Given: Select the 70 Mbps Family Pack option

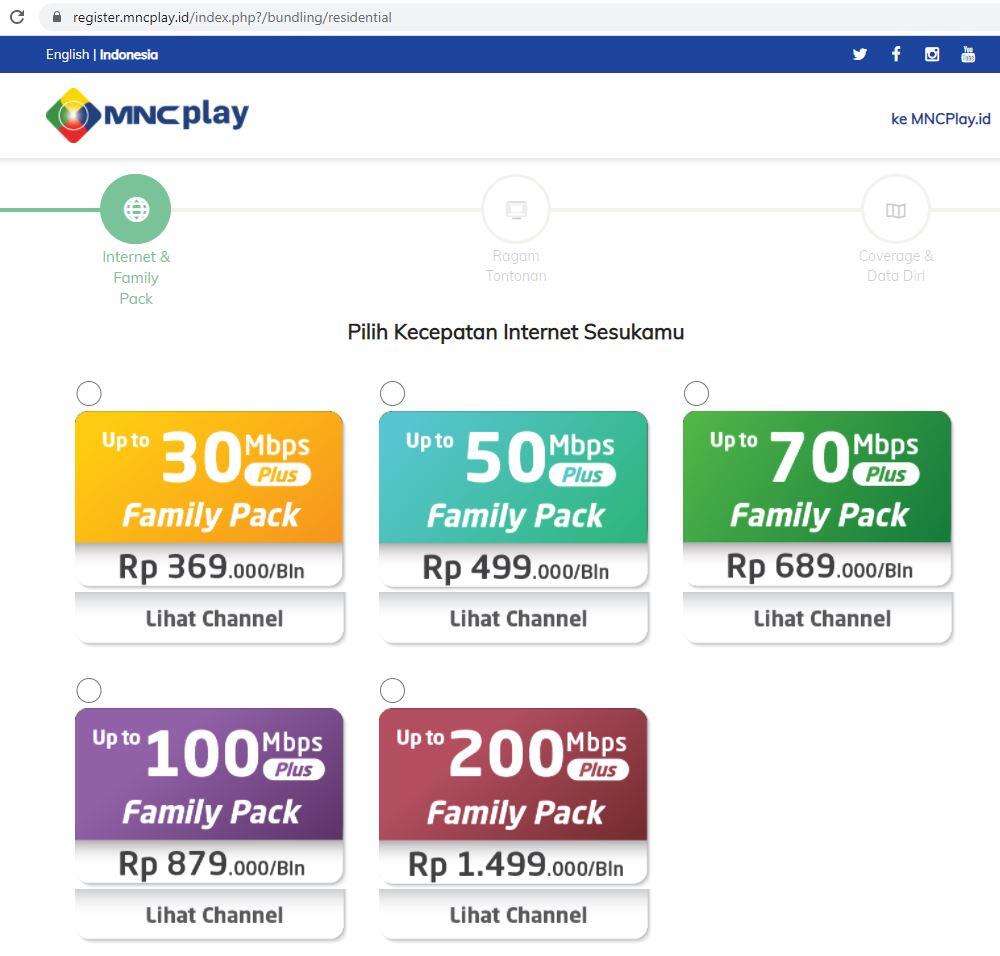Looking at the screenshot, I should click(x=696, y=393).
